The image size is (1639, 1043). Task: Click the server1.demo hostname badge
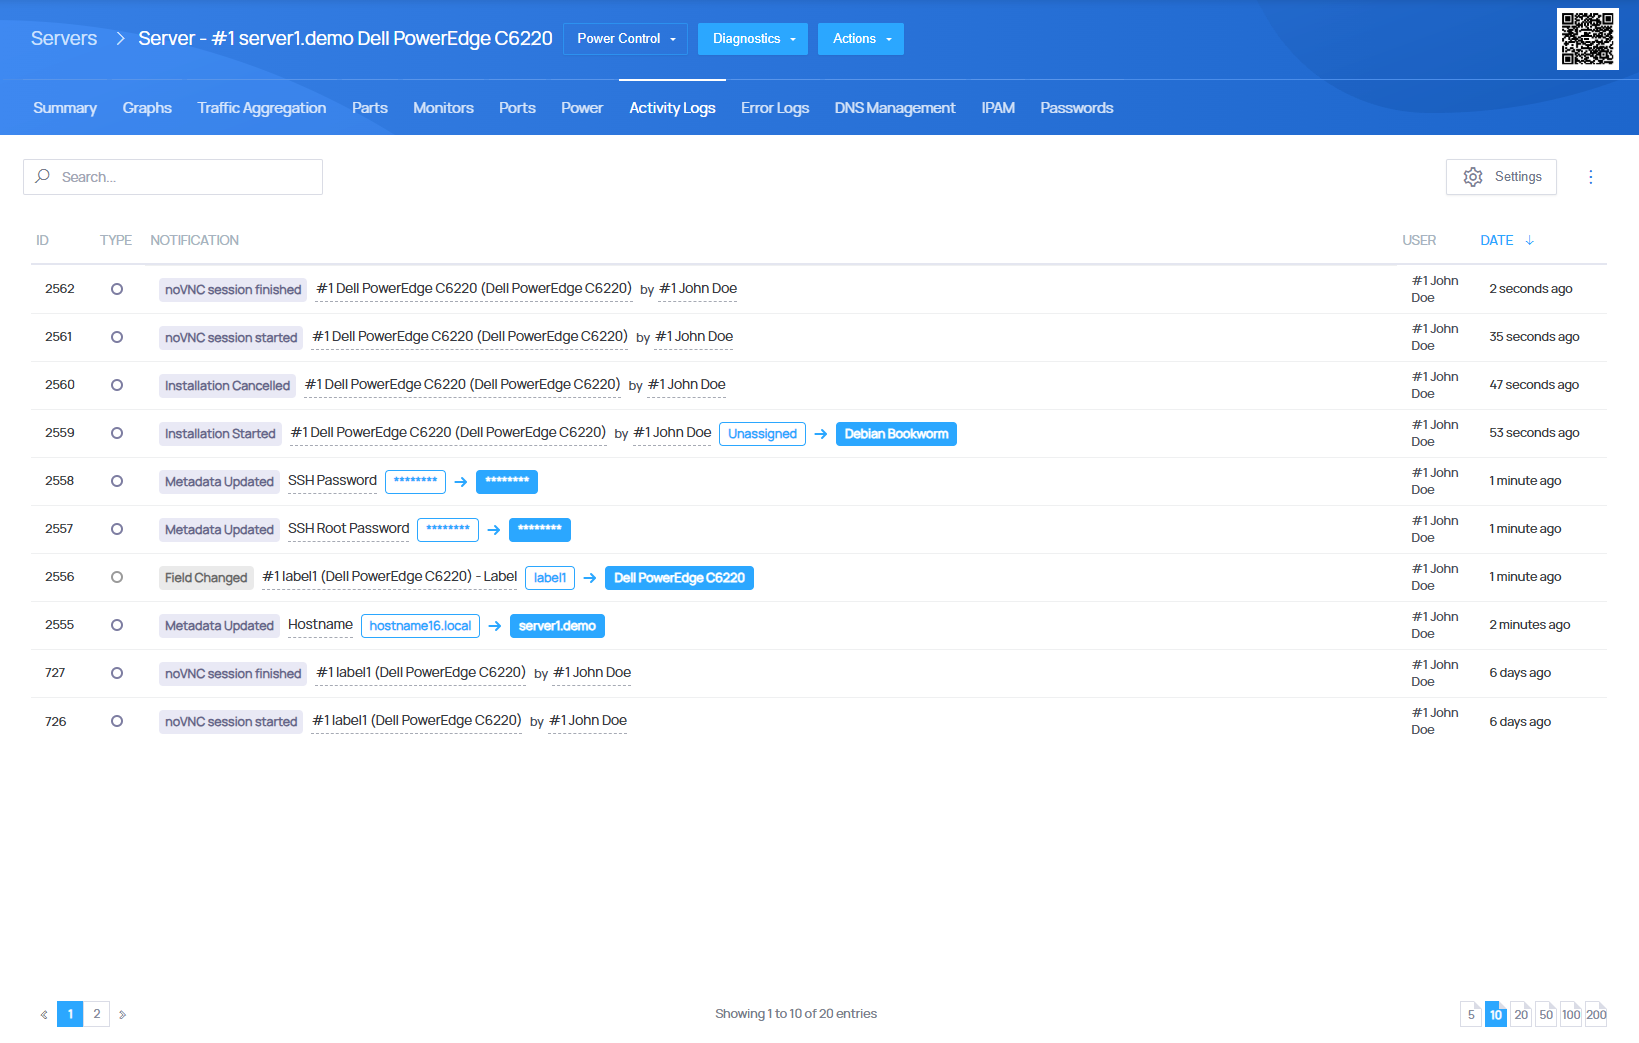(x=557, y=626)
